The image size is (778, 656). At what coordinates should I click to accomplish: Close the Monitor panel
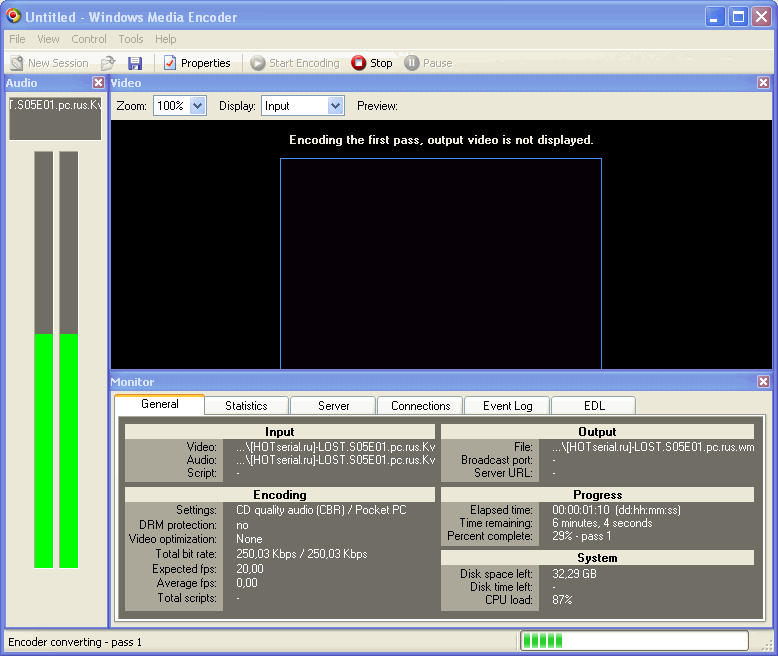(x=764, y=382)
